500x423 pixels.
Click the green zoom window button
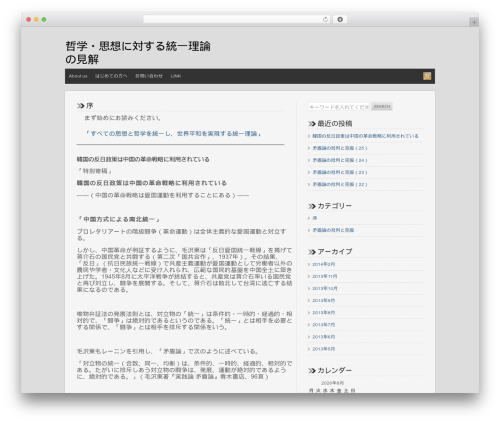(44, 19)
